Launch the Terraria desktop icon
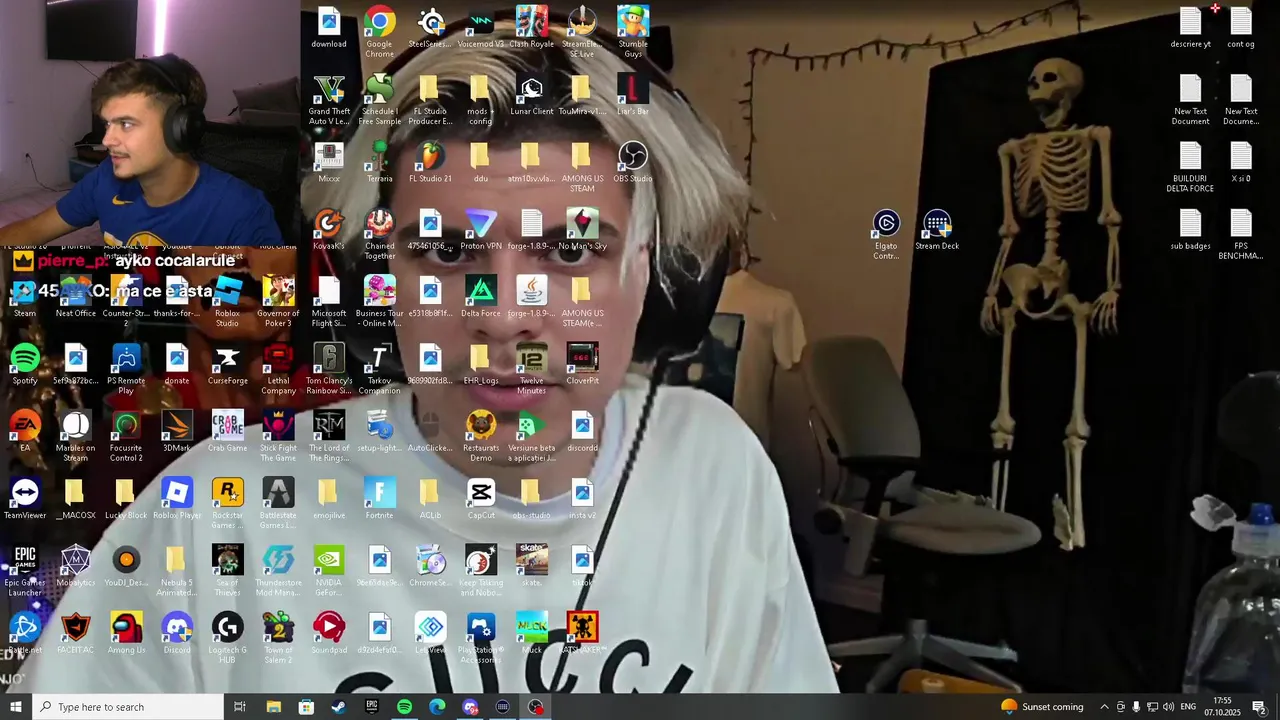This screenshot has height=720, width=1280. (x=379, y=162)
